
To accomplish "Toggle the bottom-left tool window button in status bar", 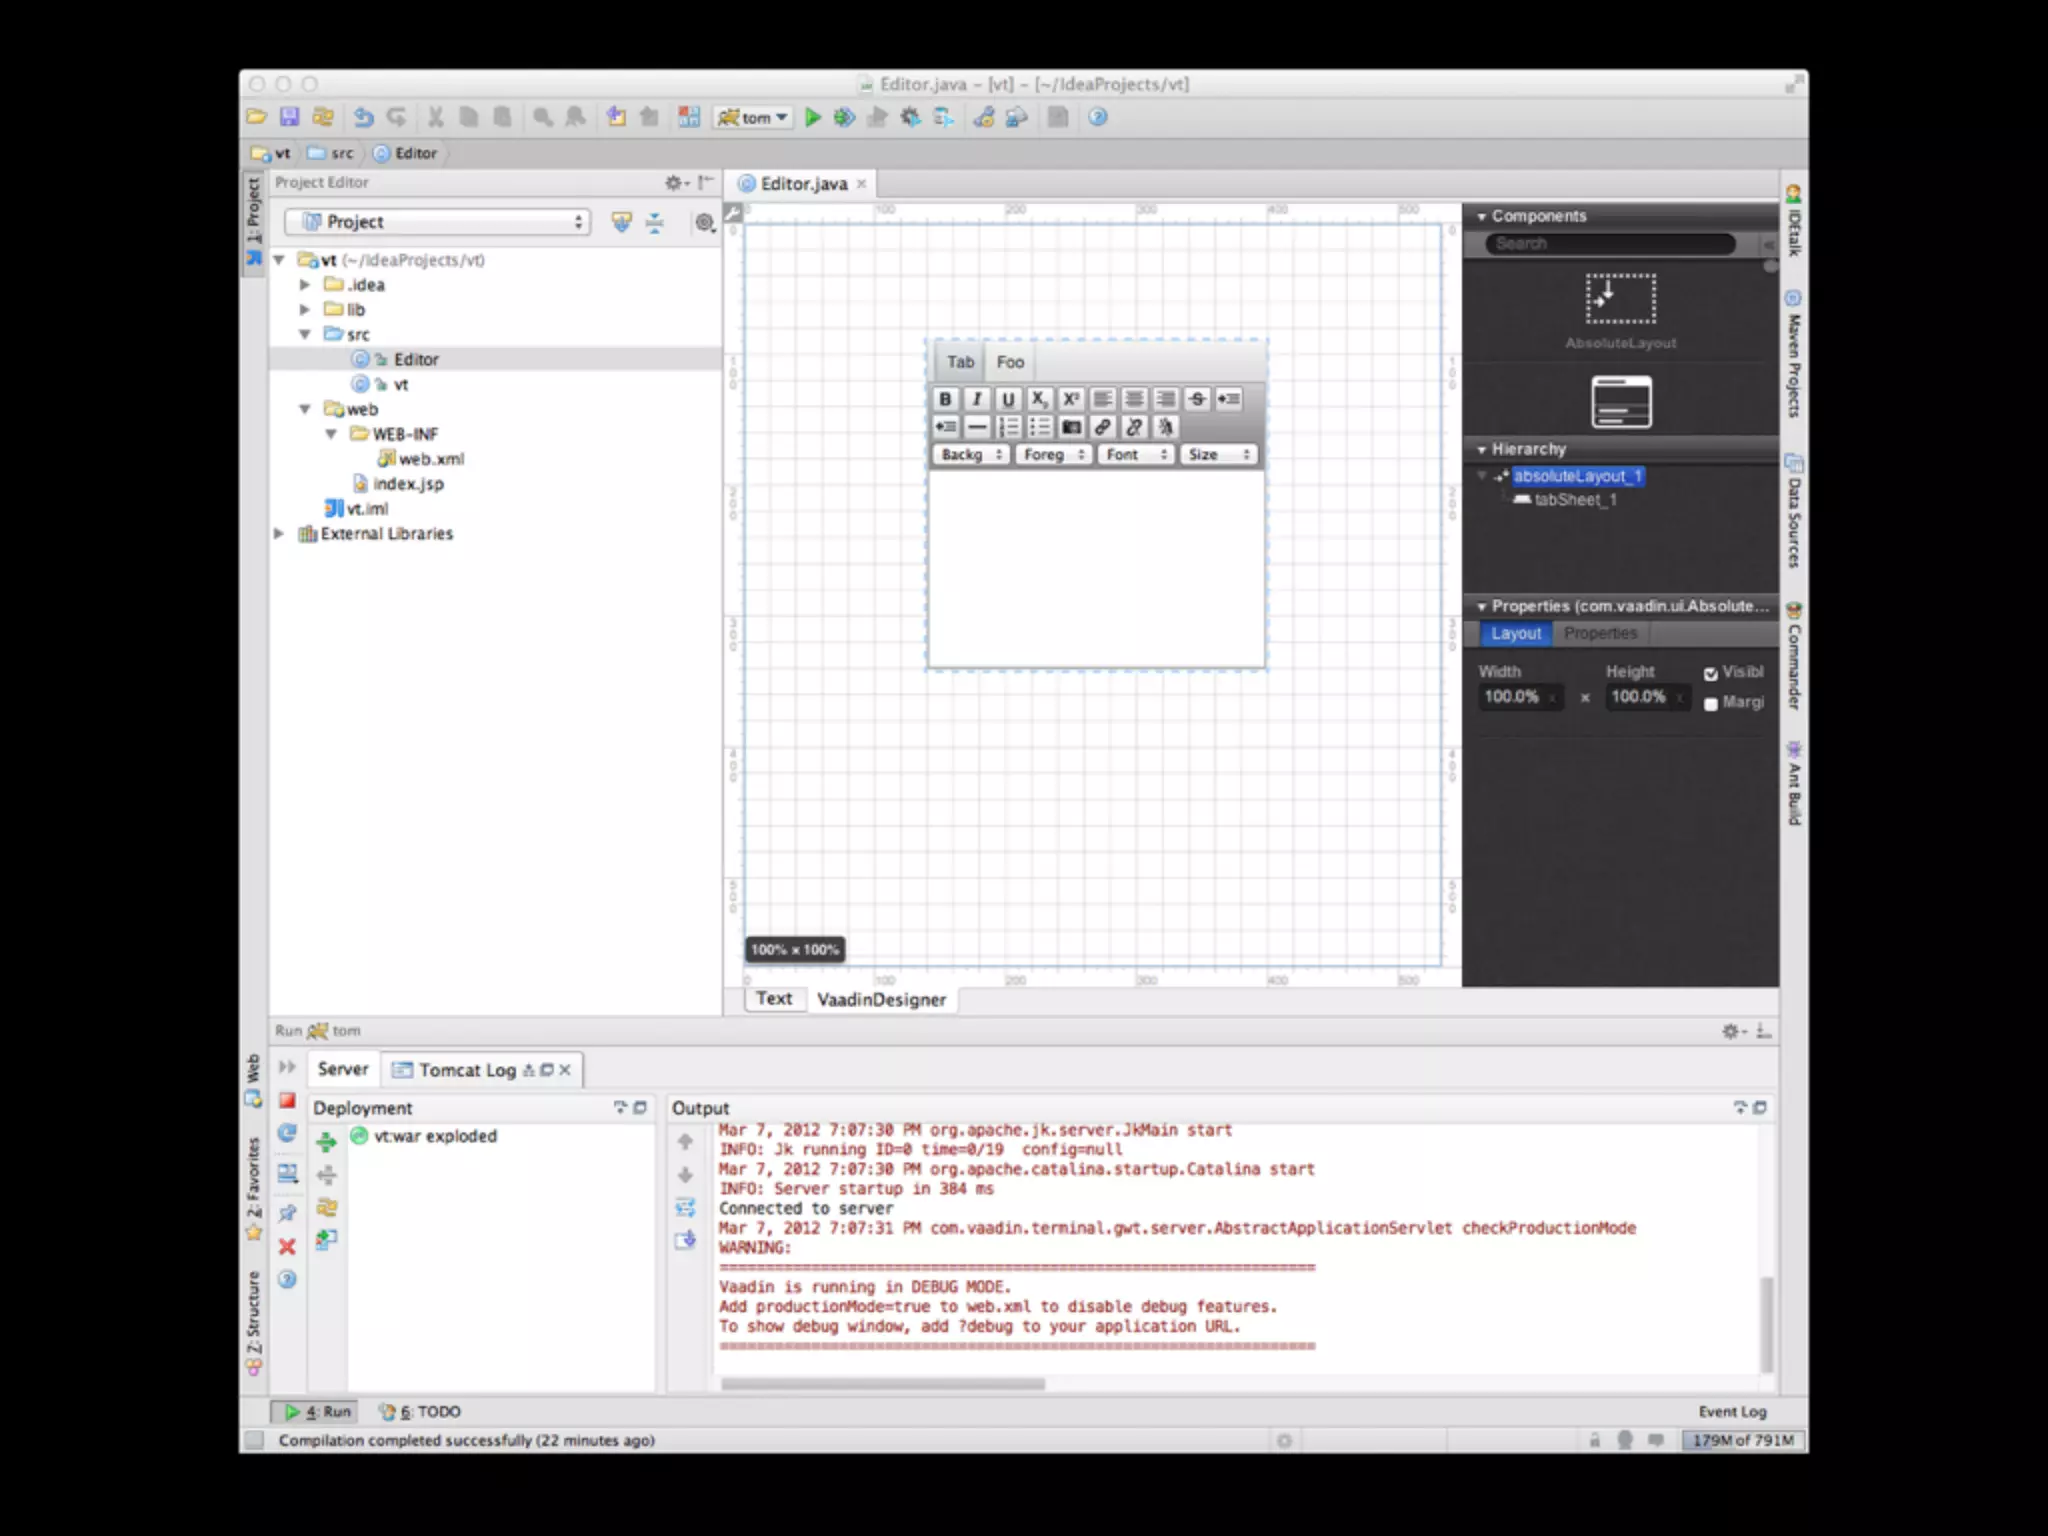I will [255, 1440].
